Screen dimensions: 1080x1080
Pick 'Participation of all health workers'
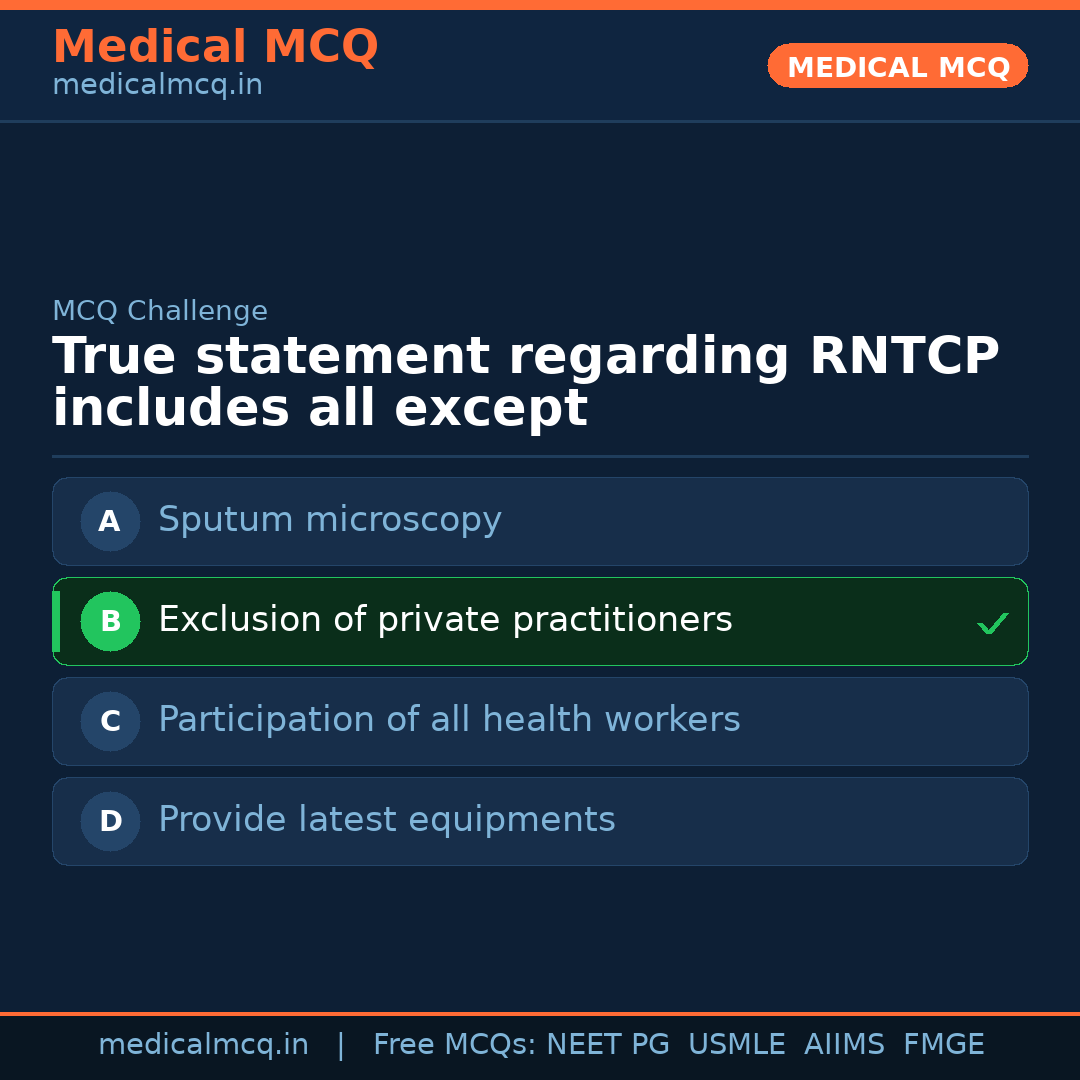(449, 720)
